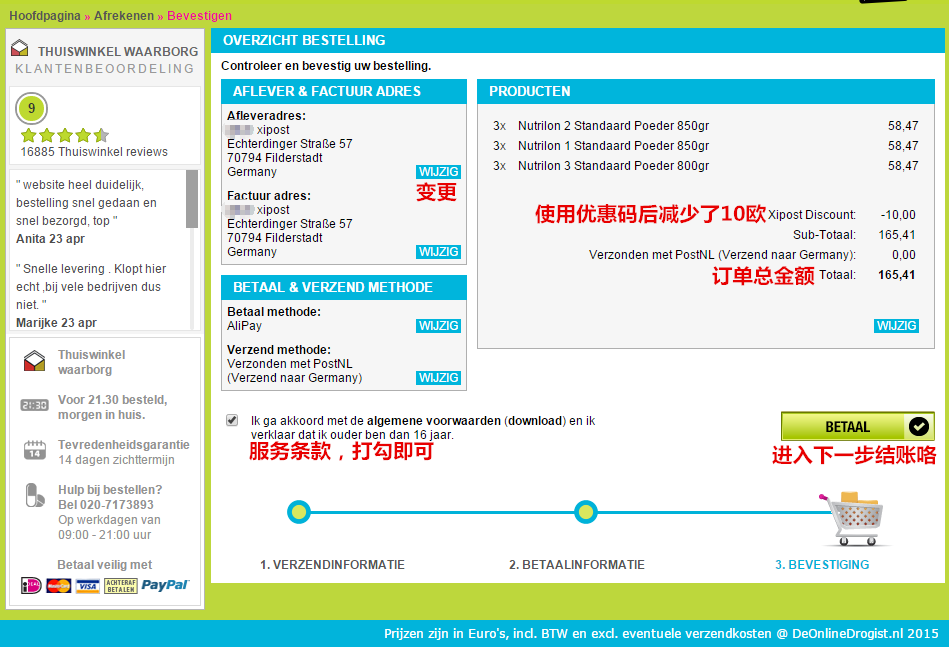Click the Bevestigen breadcrumb
This screenshot has width=950, height=649.
click(199, 16)
